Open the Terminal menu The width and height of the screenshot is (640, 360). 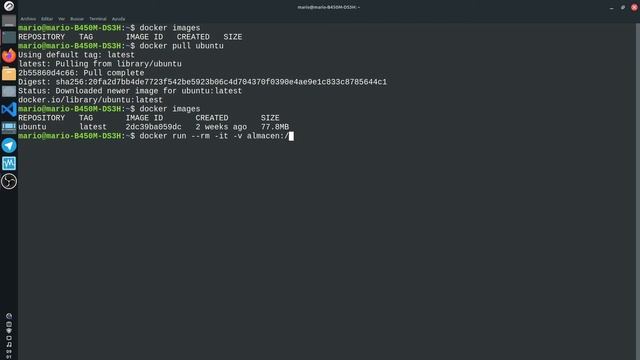(98, 19)
